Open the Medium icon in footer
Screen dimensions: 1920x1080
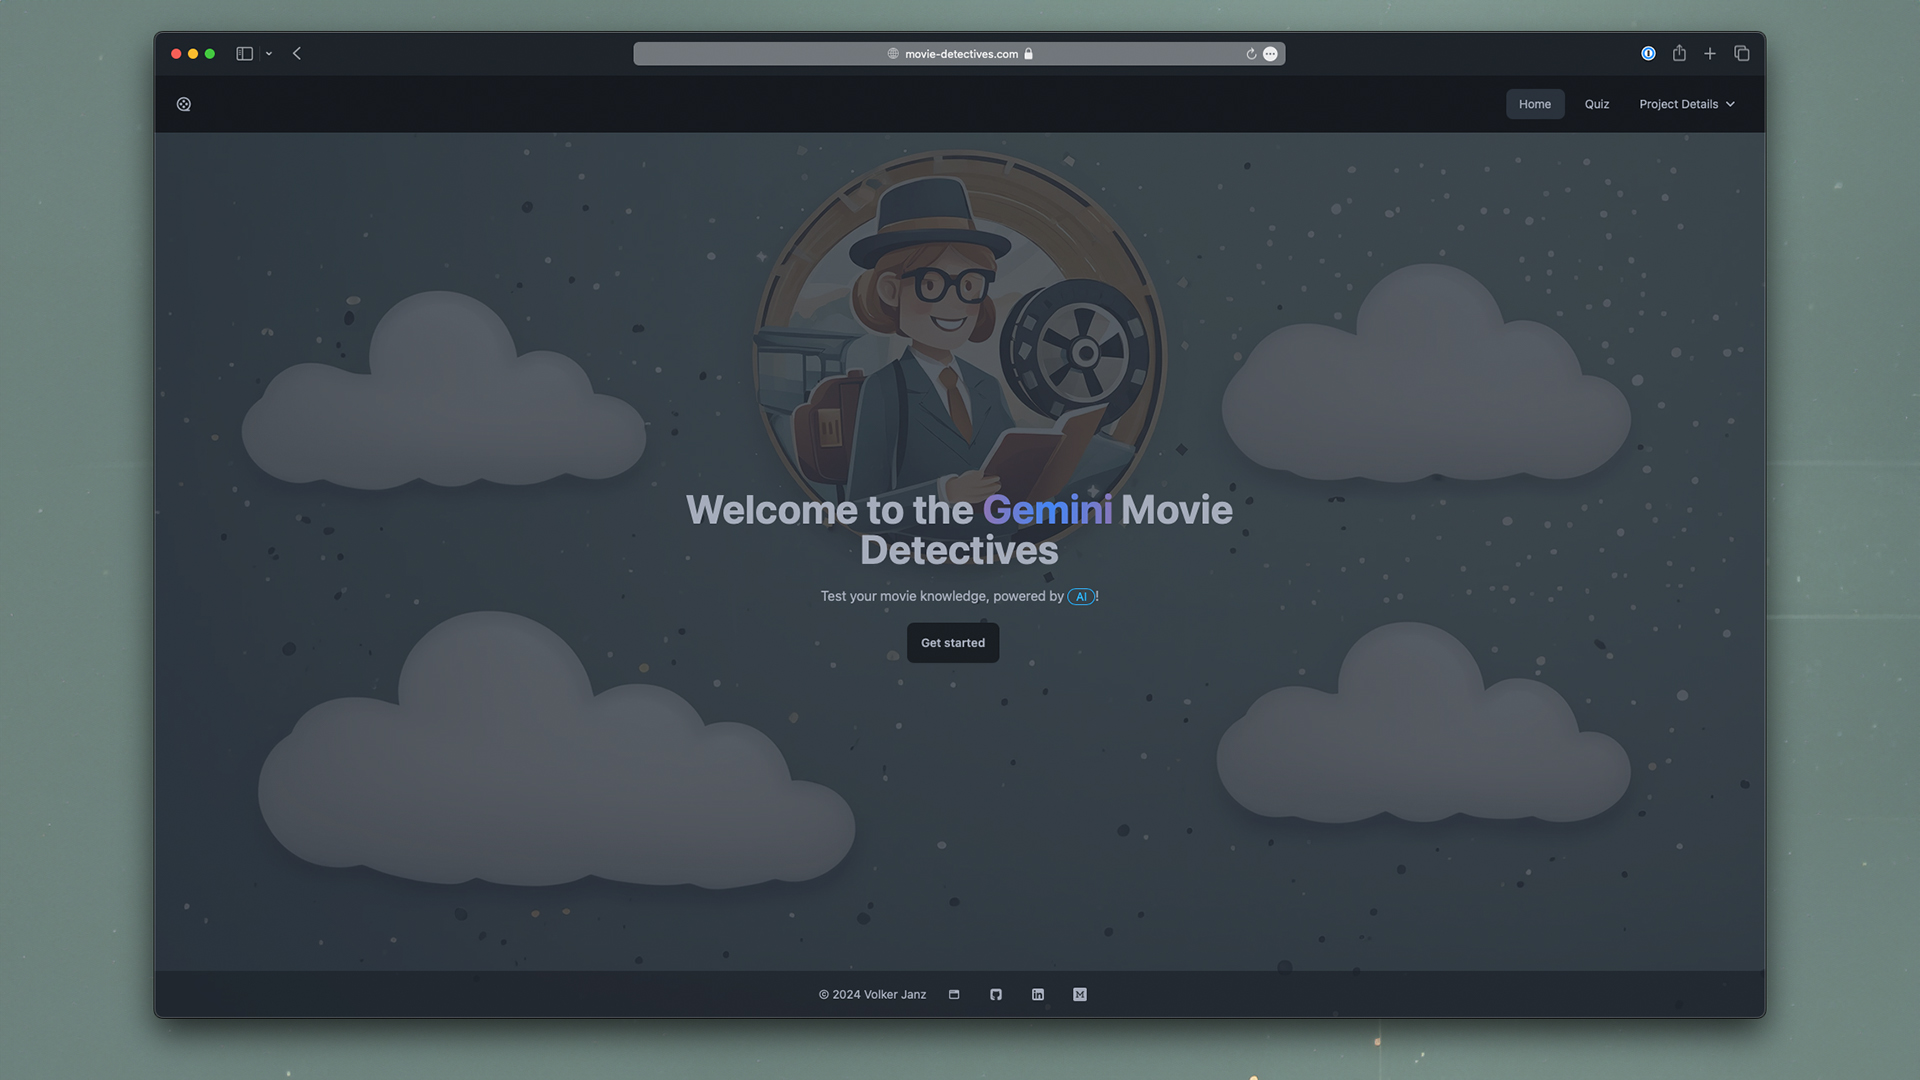pos(1080,994)
